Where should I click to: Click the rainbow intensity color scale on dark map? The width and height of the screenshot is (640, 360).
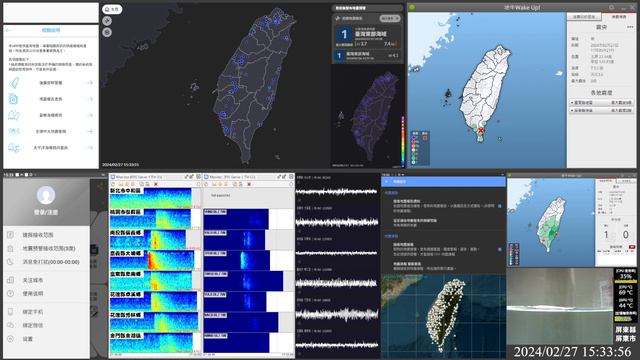tap(403, 141)
